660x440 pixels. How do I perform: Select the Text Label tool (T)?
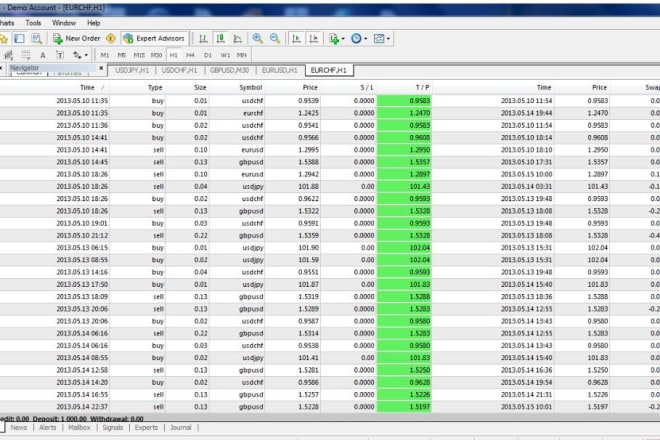point(60,55)
